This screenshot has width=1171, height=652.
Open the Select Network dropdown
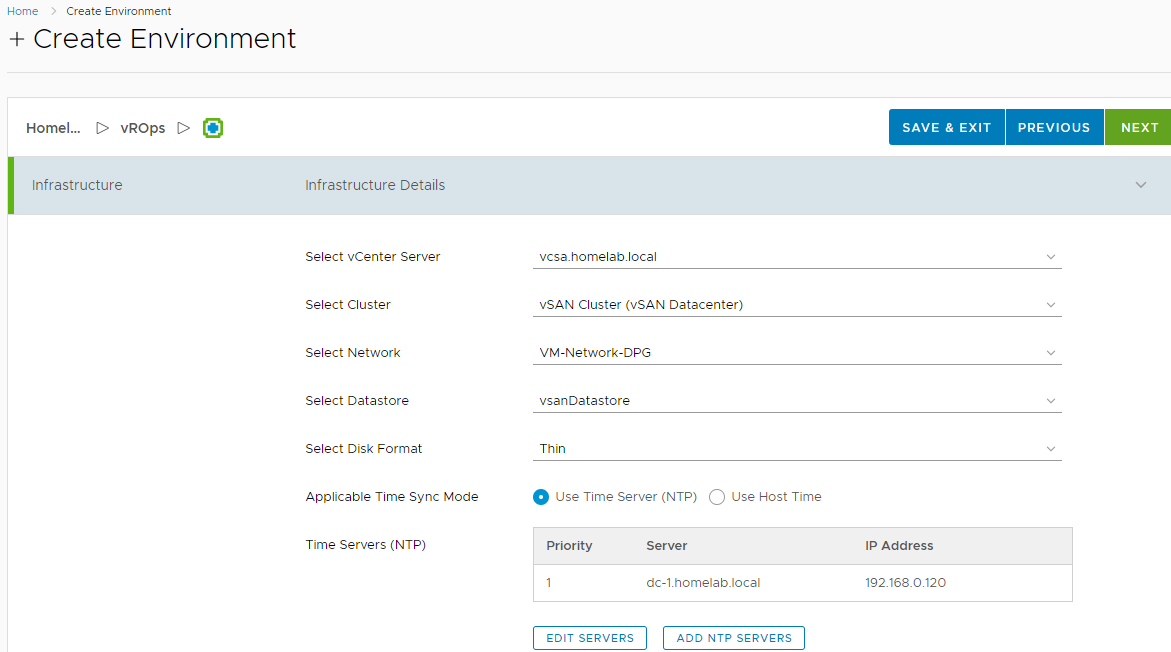797,353
